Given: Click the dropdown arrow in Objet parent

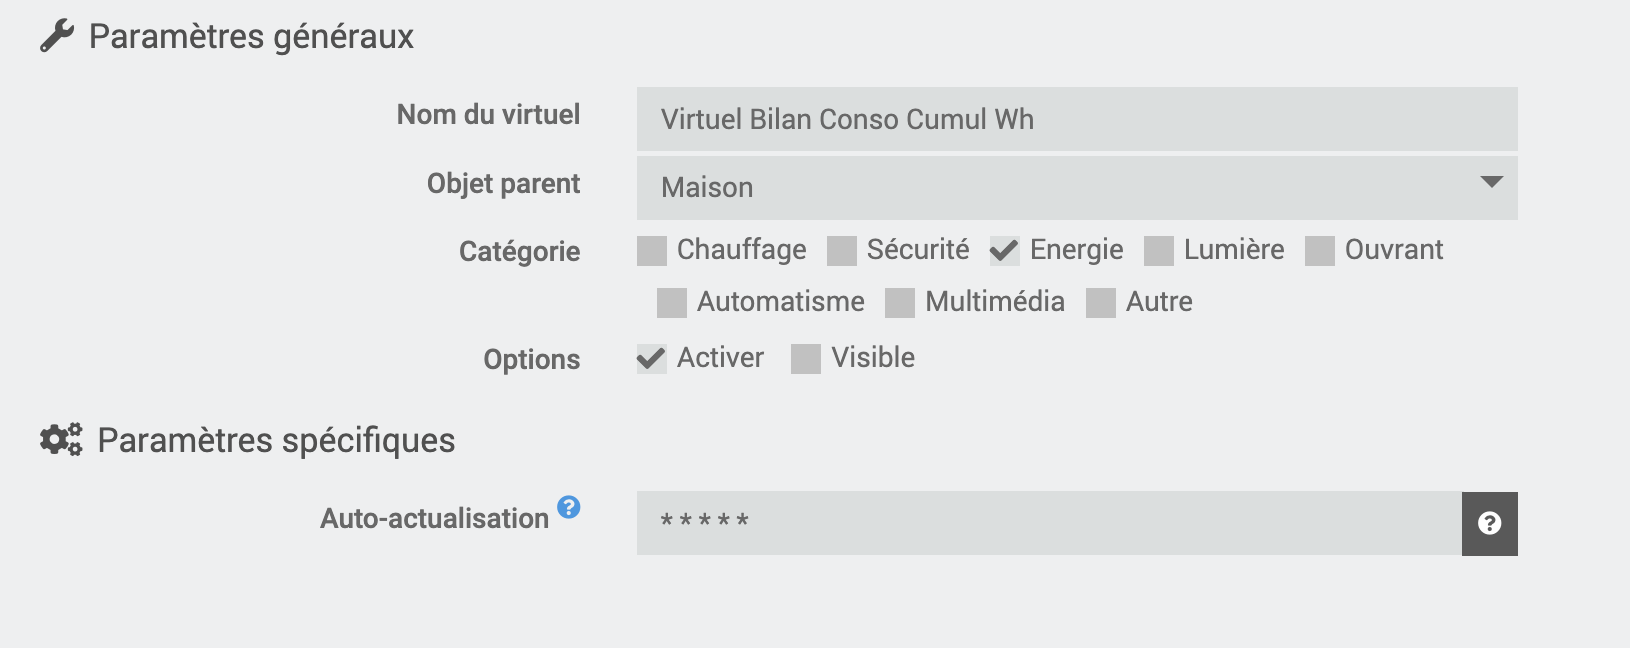Looking at the screenshot, I should point(1491,182).
